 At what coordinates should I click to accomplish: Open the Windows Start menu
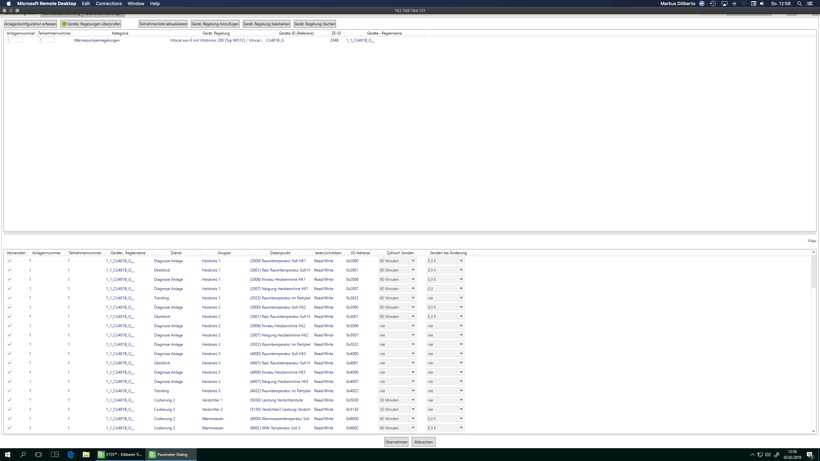point(7,455)
